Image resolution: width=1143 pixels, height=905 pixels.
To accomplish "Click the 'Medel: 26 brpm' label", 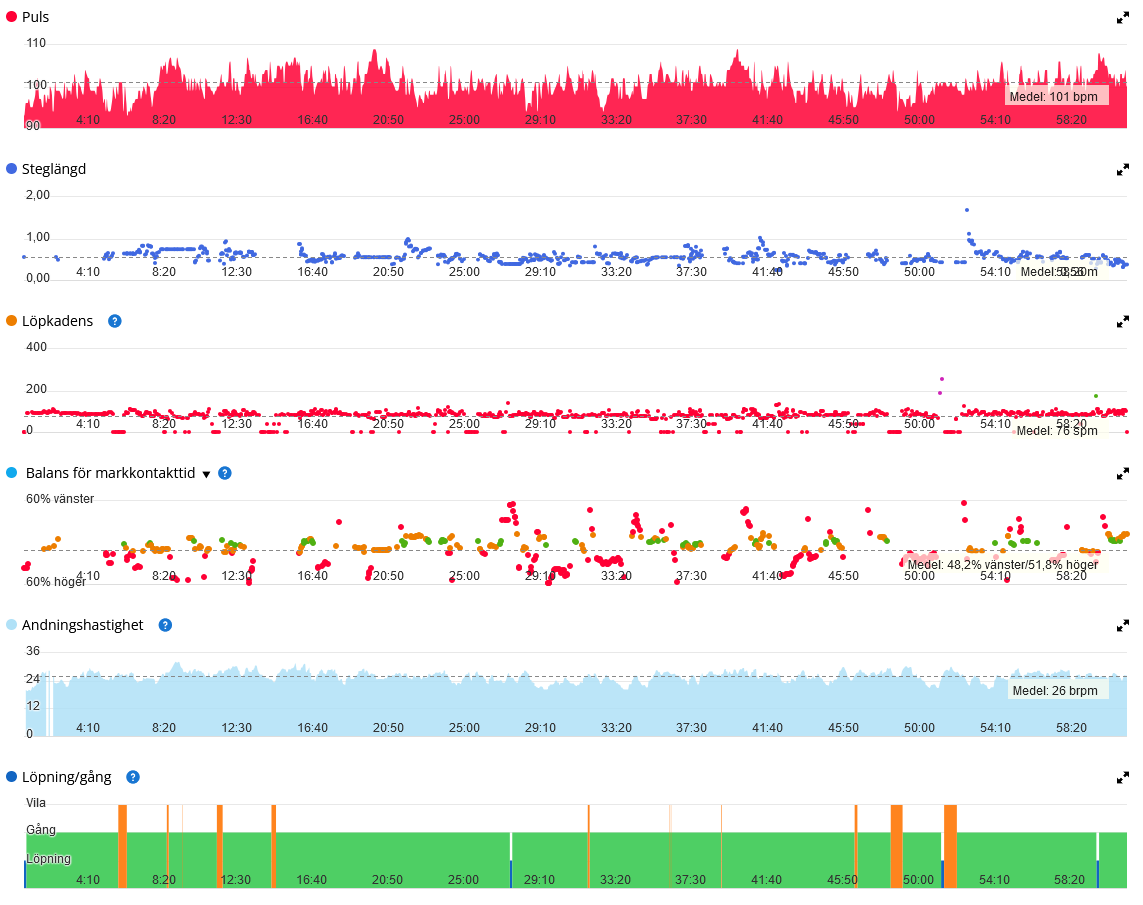I will [1055, 691].
